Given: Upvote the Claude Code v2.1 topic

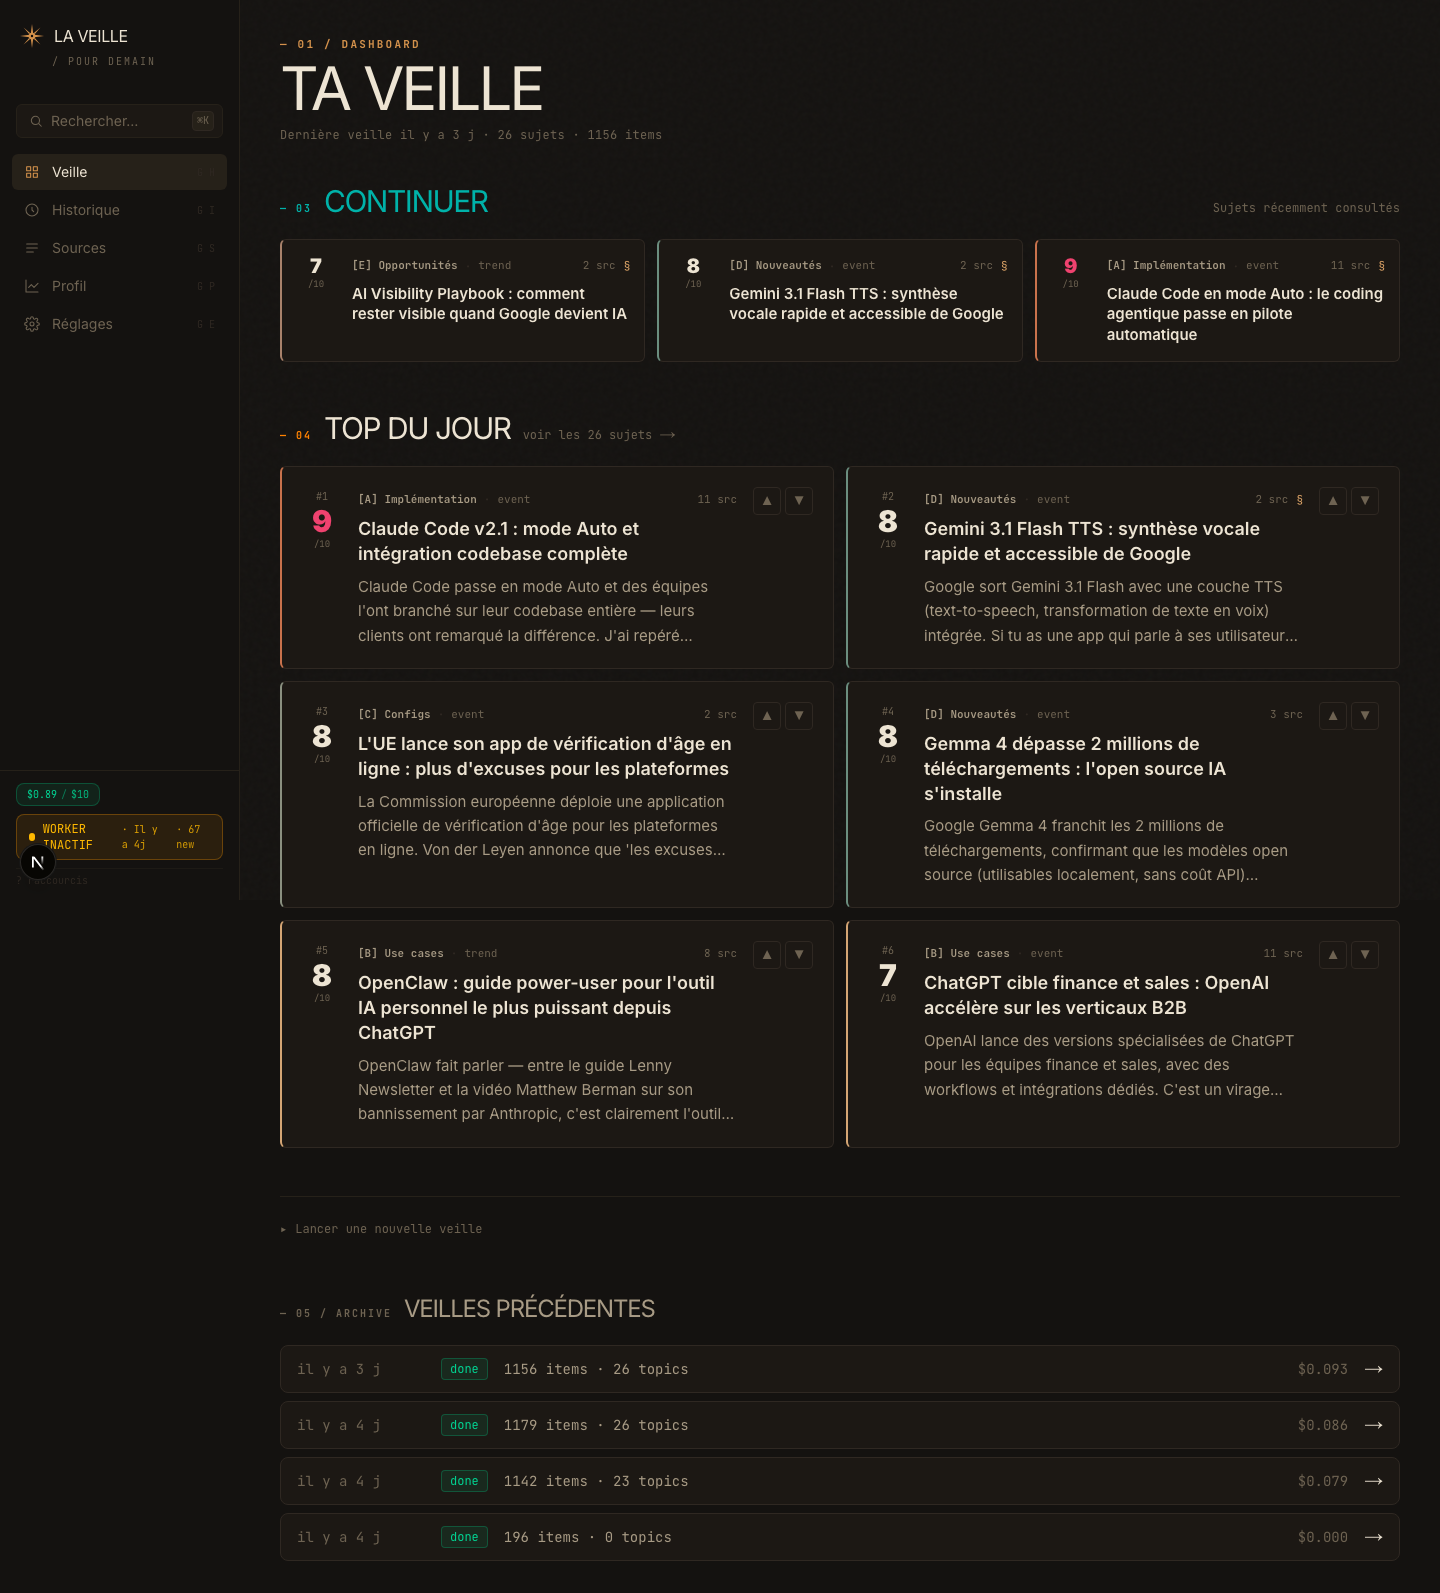Looking at the screenshot, I should (766, 501).
